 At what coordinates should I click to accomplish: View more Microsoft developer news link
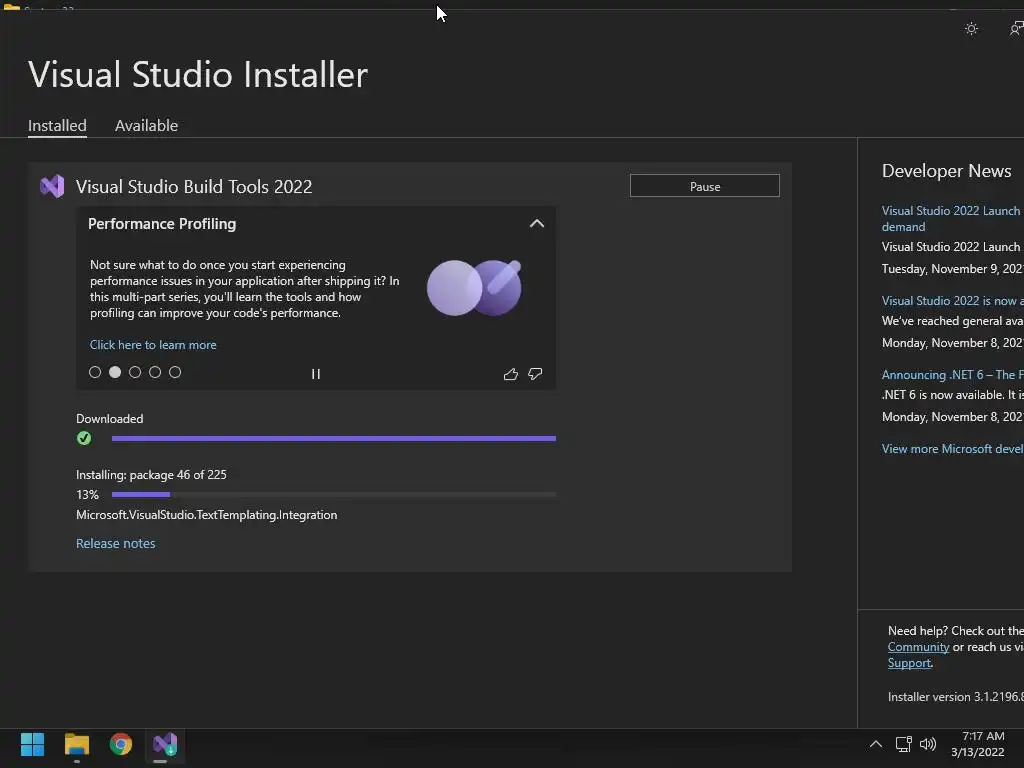(x=953, y=449)
